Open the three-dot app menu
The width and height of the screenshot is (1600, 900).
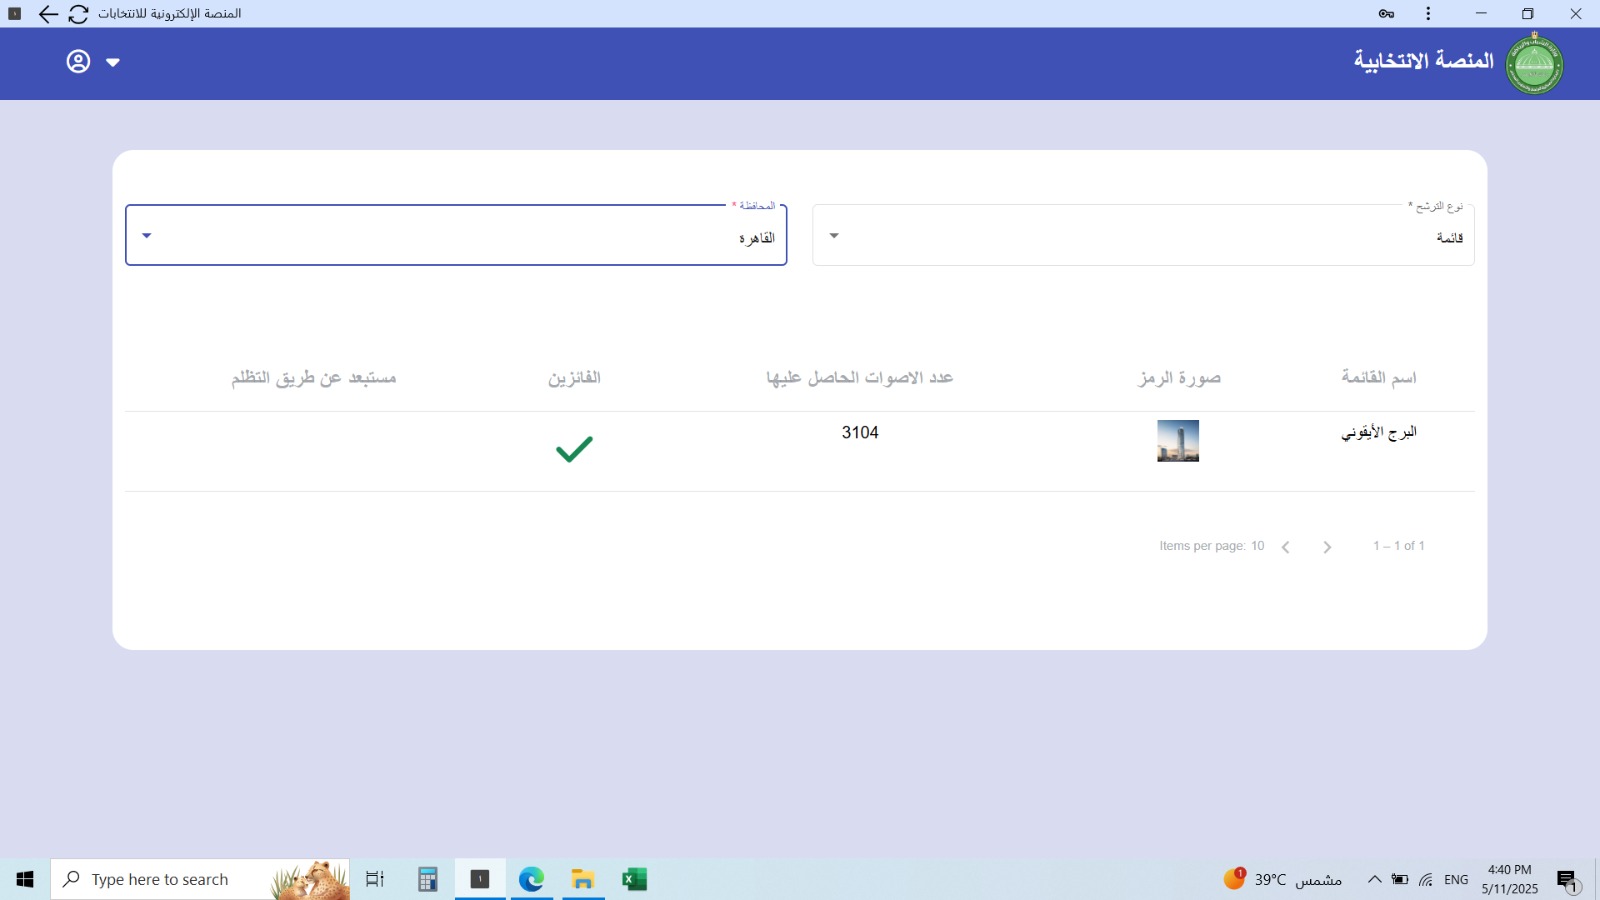[x=1428, y=14]
